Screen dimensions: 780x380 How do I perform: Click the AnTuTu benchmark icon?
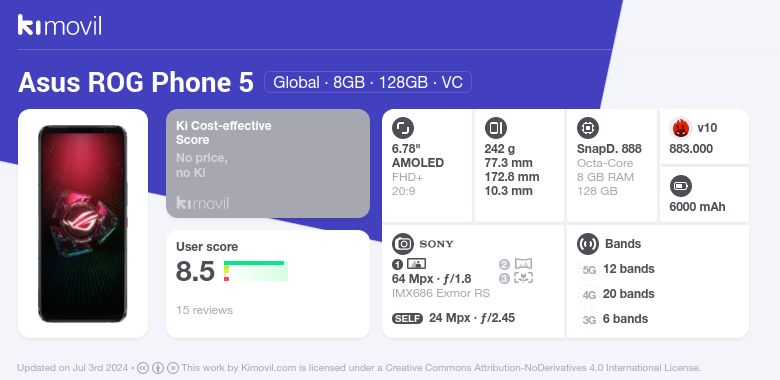click(681, 128)
